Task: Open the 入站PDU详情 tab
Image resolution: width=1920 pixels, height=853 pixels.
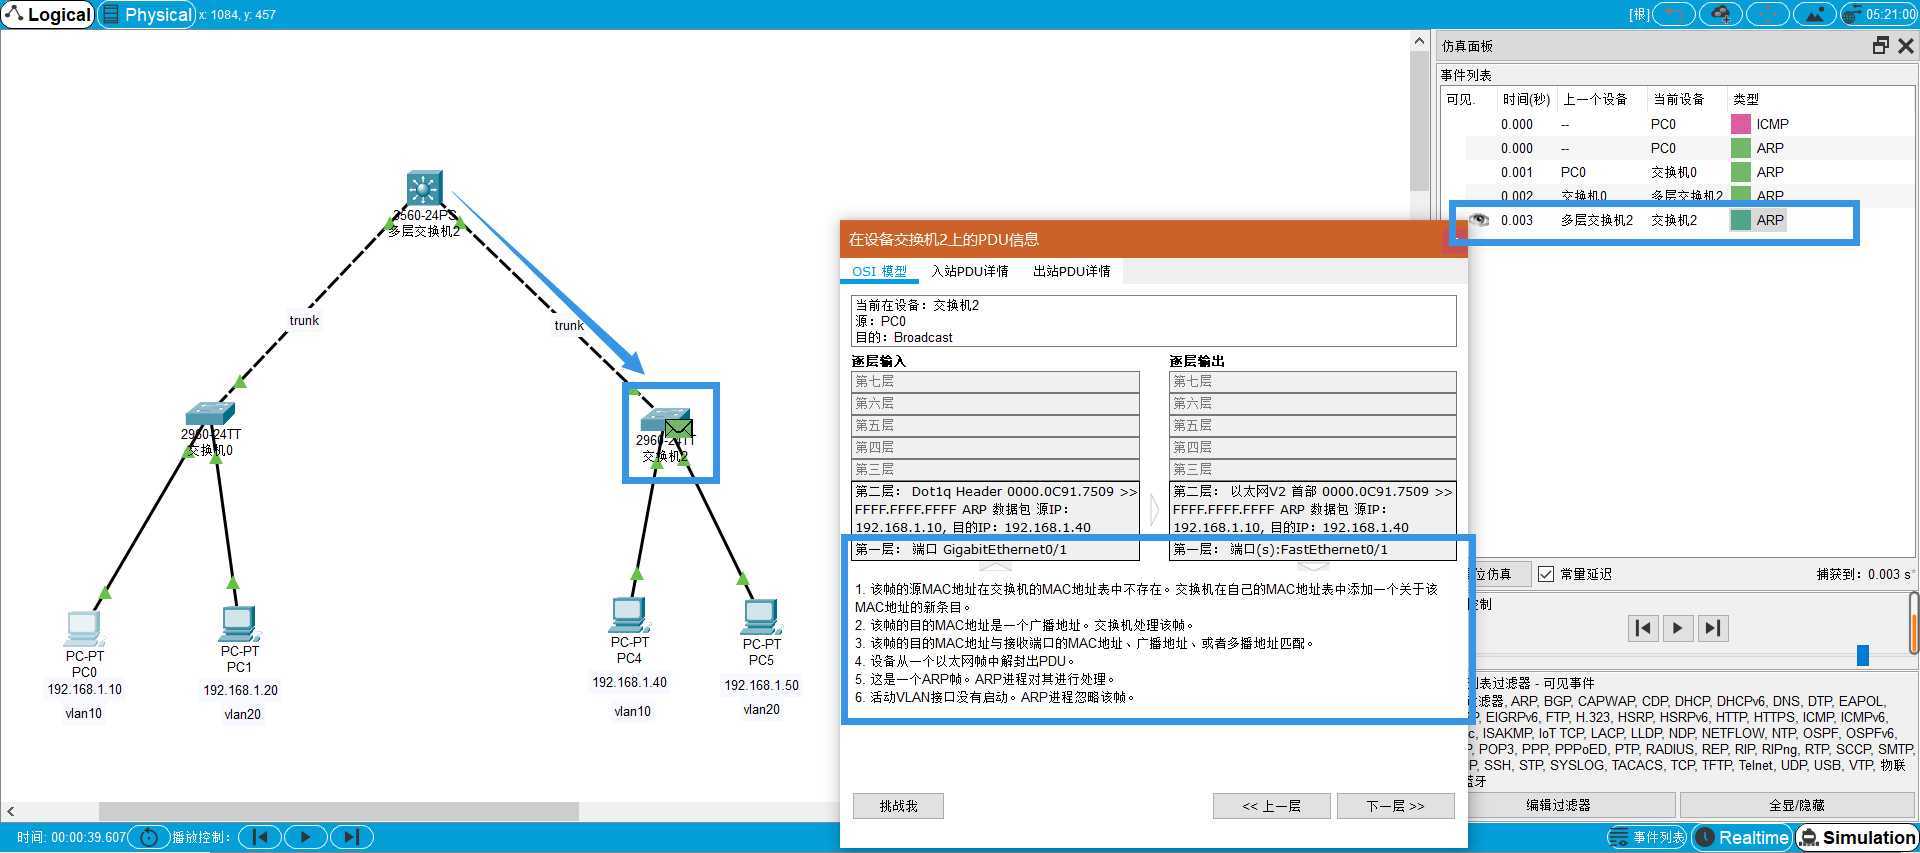Action: click(x=969, y=271)
